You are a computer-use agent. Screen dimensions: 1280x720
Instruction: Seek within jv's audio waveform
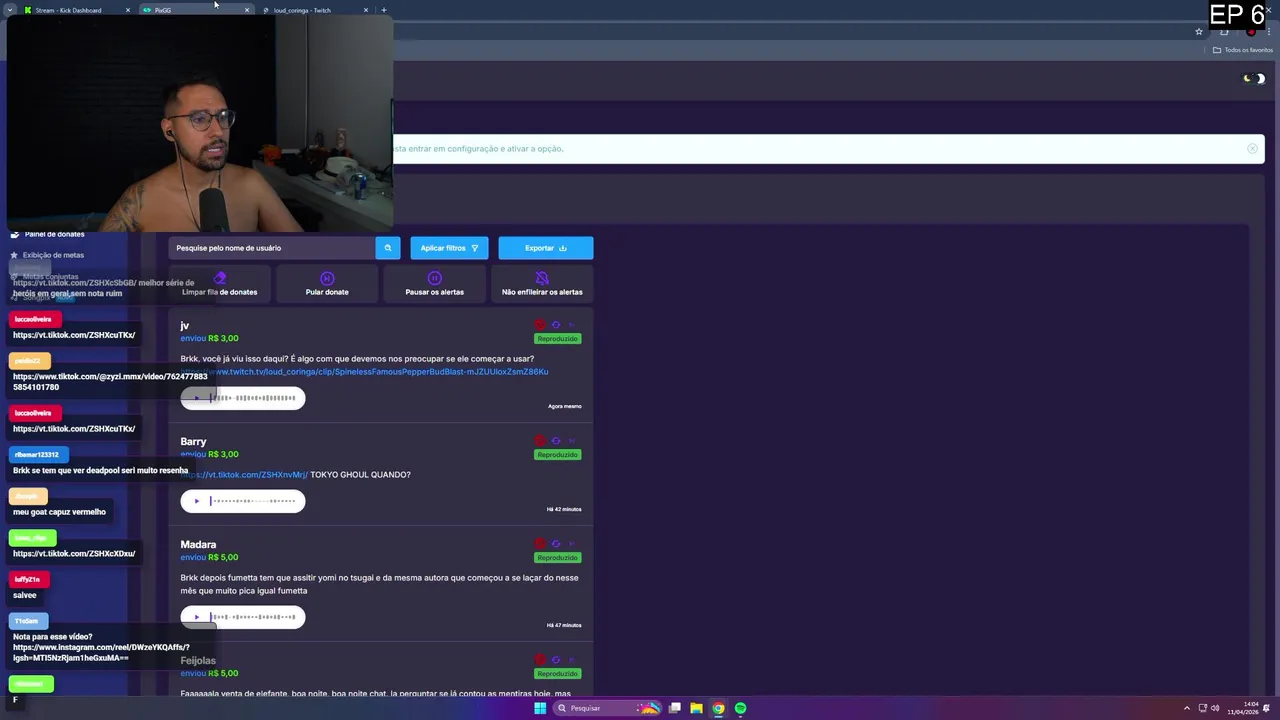pyautogui.click(x=253, y=398)
